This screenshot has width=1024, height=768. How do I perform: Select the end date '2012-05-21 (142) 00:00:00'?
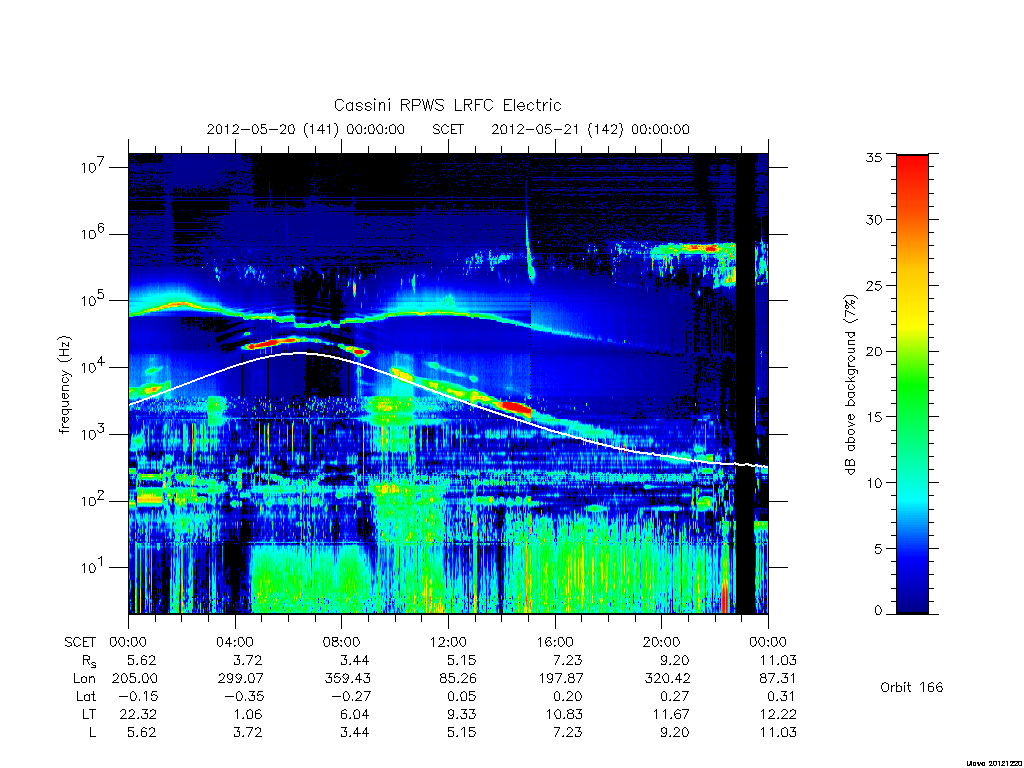(x=590, y=129)
